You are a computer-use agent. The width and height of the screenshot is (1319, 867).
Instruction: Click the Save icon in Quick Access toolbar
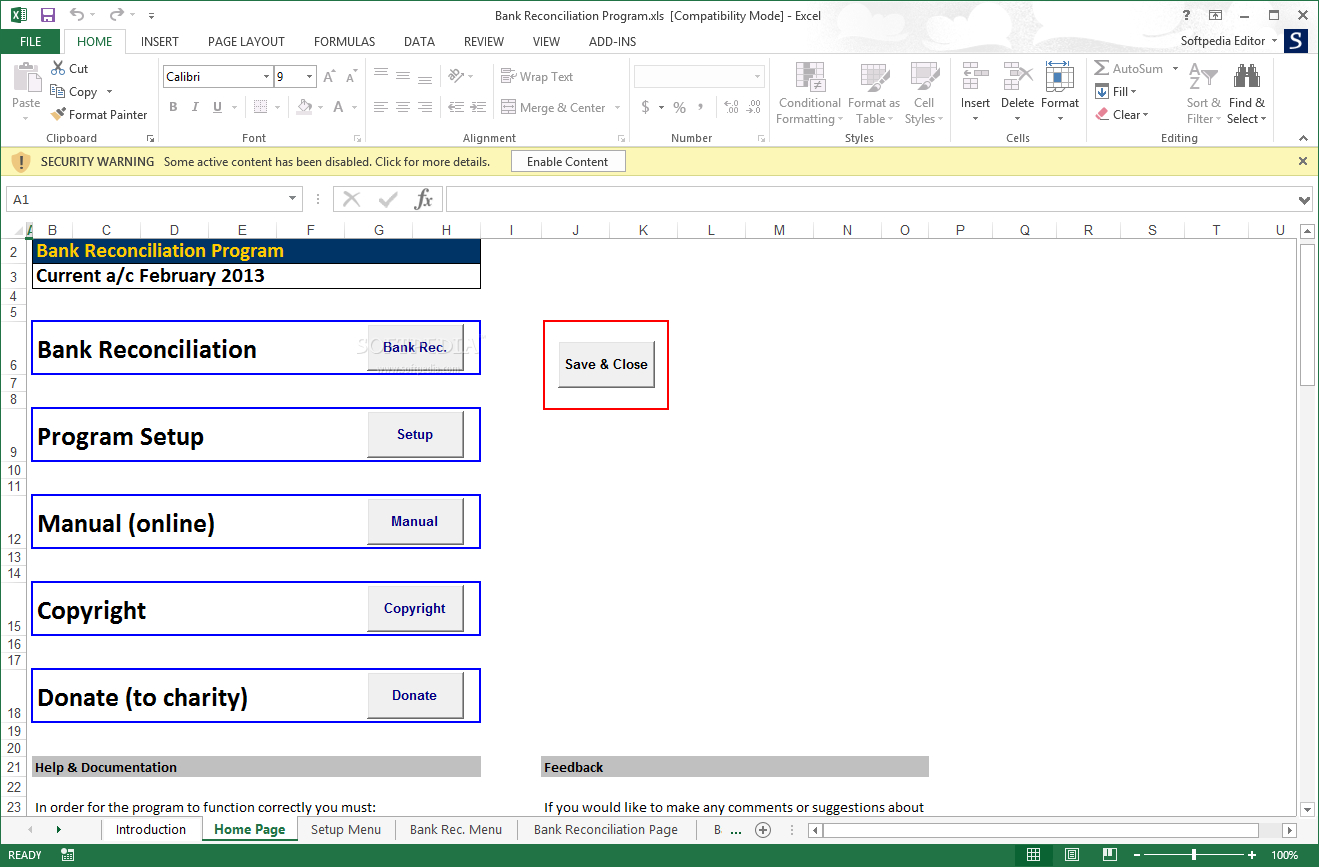[48, 15]
